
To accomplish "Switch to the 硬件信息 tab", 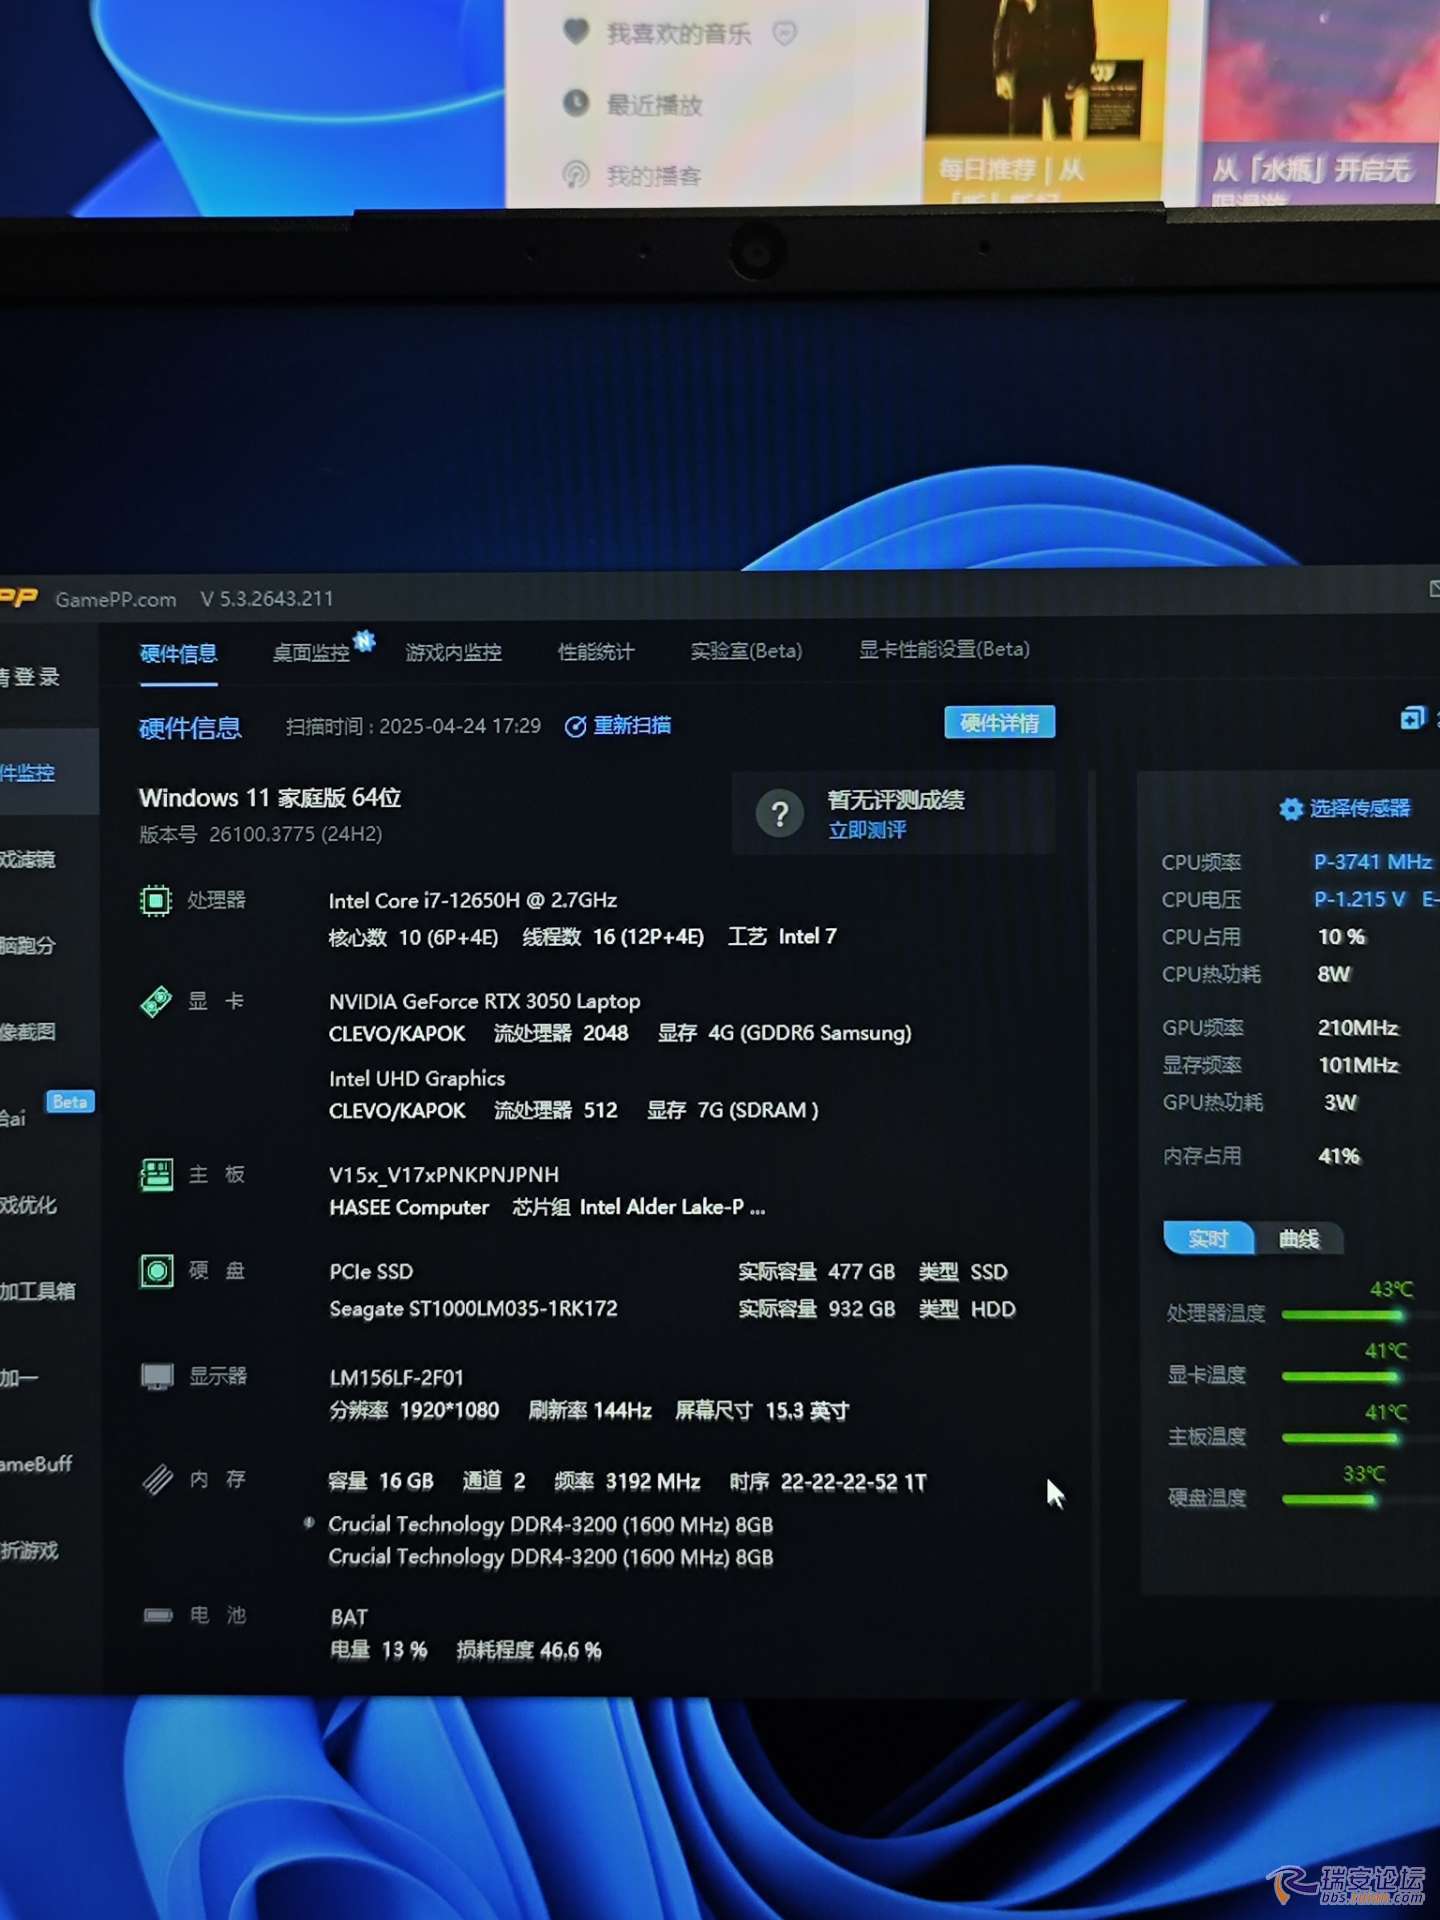I will point(178,654).
